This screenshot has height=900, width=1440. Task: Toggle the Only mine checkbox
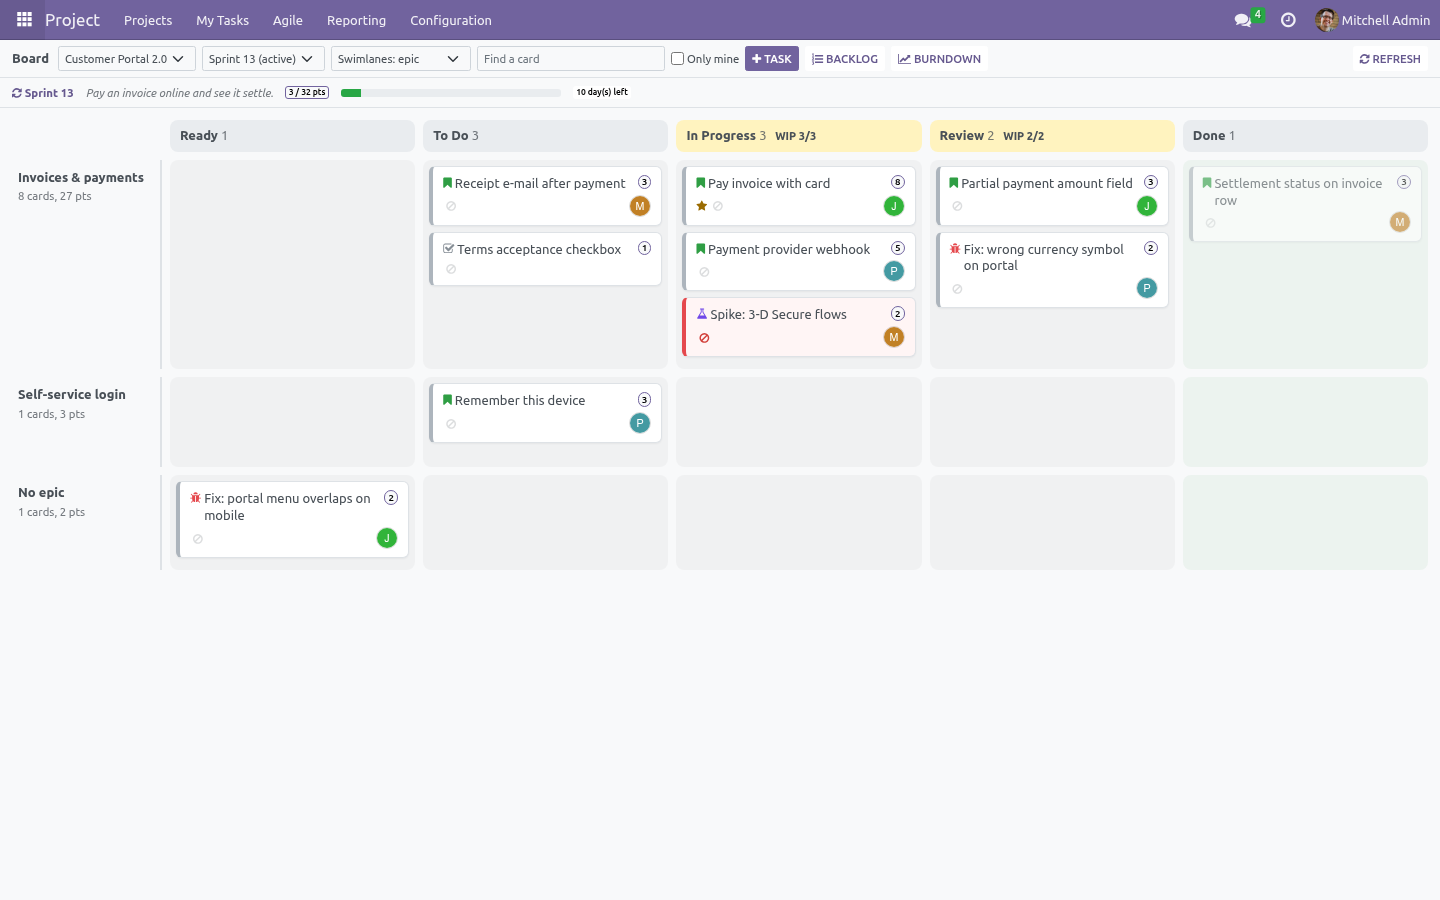tap(677, 59)
